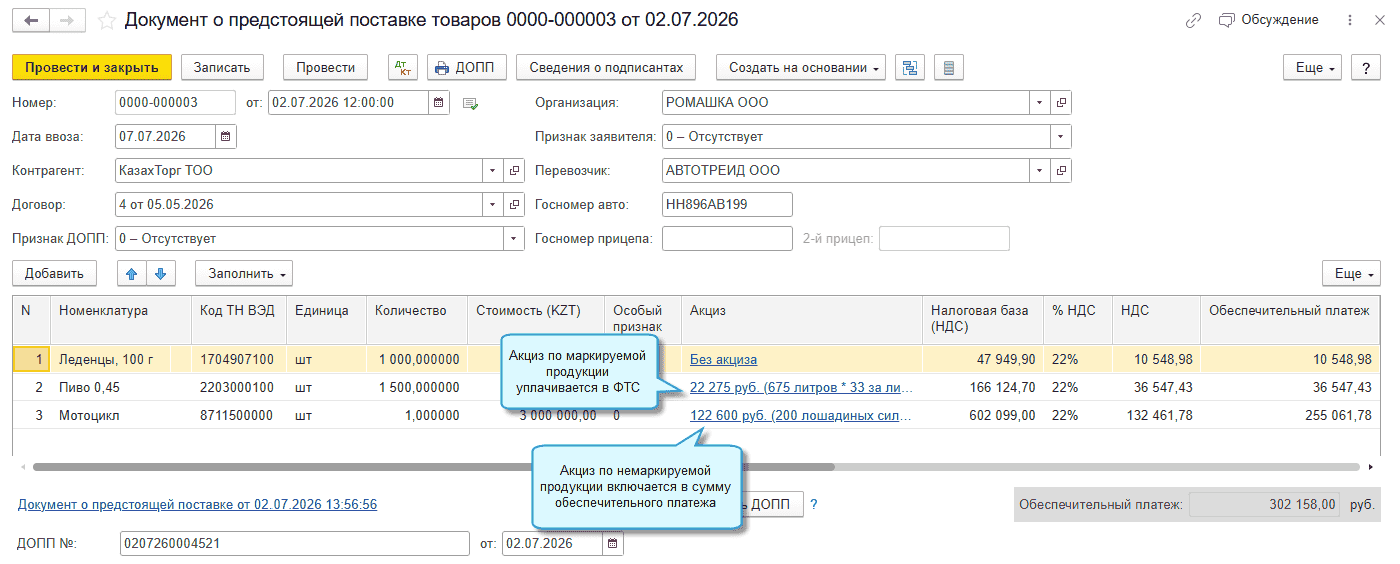Open the Обсуждение discussion

(1268, 20)
